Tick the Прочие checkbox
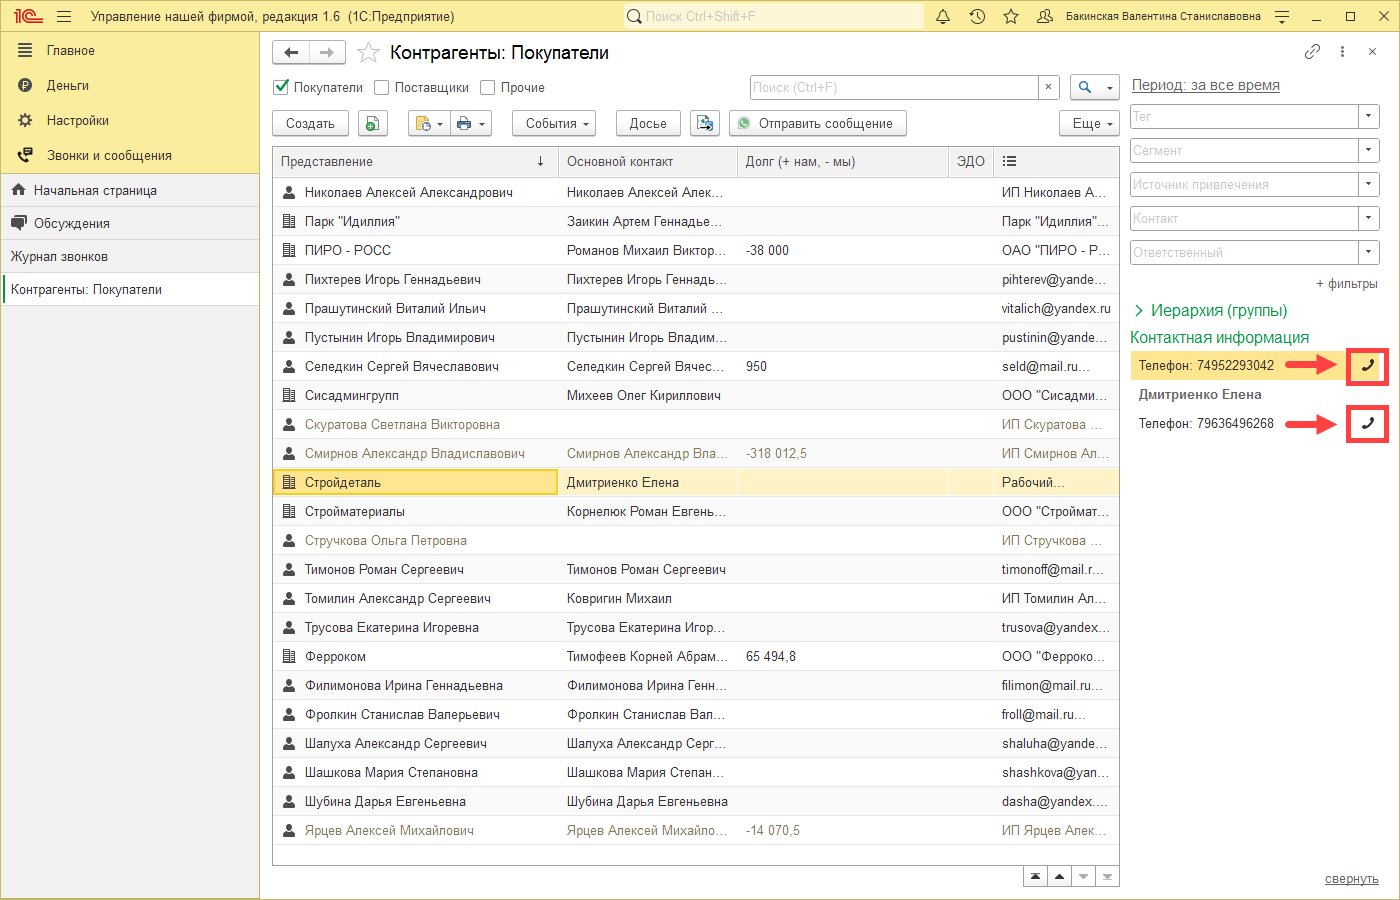The image size is (1400, 900). pyautogui.click(x=488, y=88)
